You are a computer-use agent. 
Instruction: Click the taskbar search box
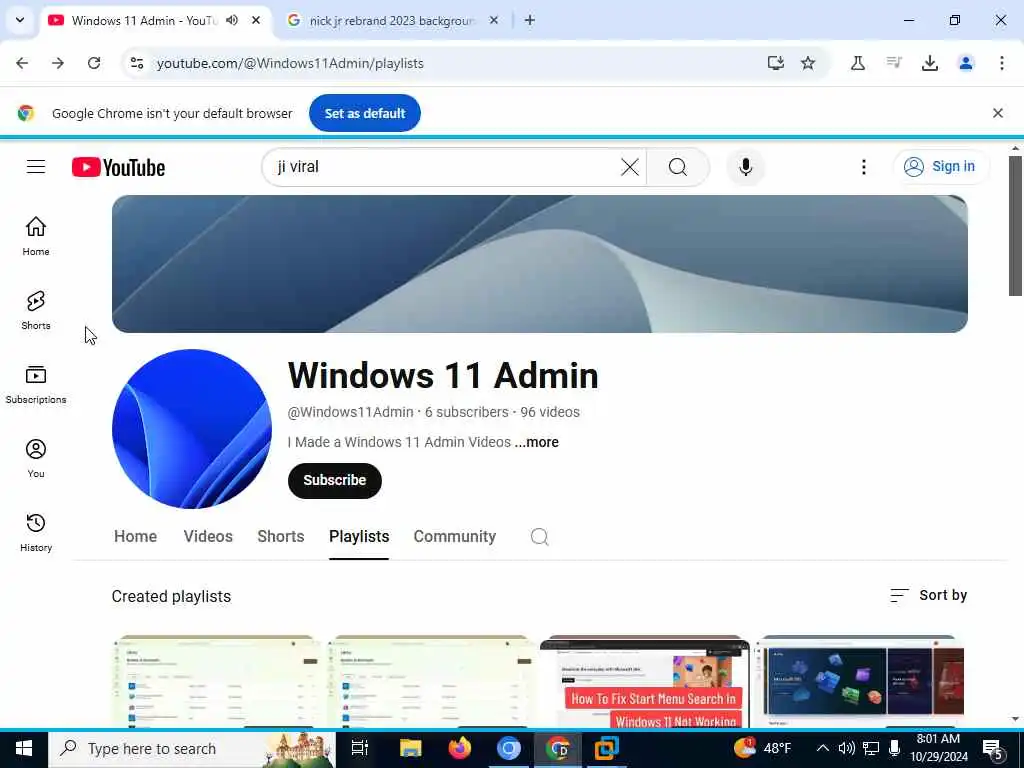tap(192, 748)
